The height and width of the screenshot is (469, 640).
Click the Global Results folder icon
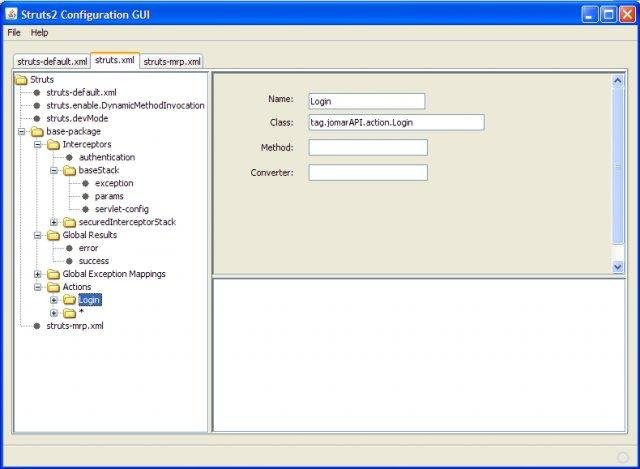53,235
